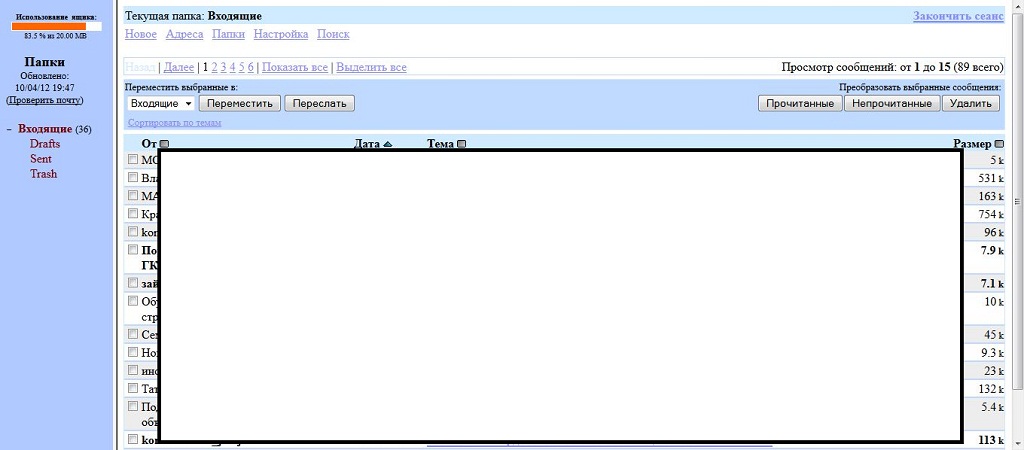Mark selected as Непрочитанные
Screen dimensions: 1024x450
tap(892, 103)
